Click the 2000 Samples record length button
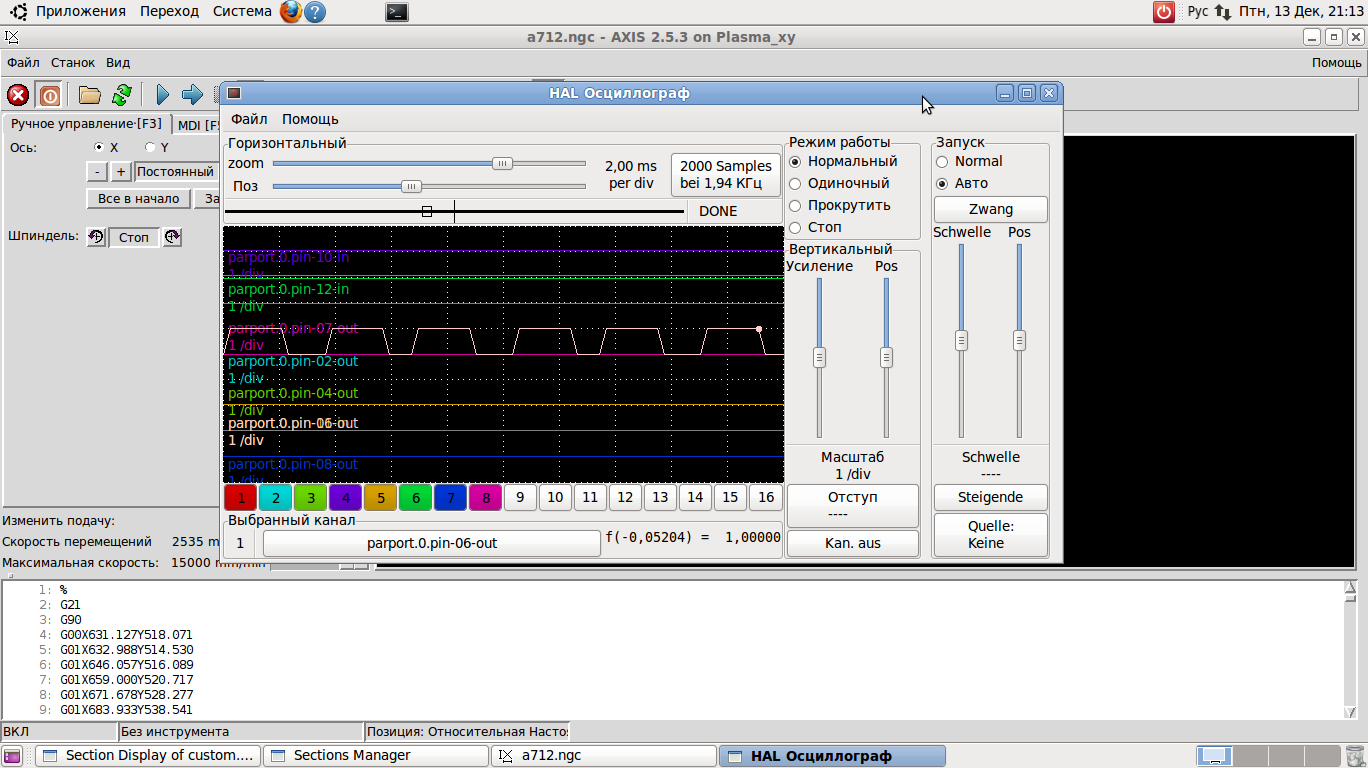Screen dimensions: 1368x768 [726, 174]
